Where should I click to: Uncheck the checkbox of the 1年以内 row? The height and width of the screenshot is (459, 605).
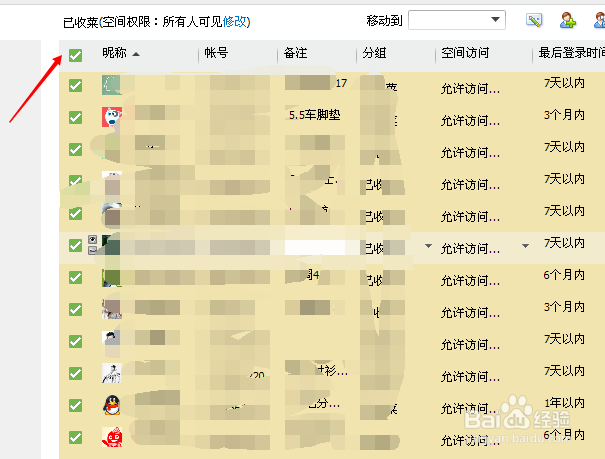click(75, 405)
